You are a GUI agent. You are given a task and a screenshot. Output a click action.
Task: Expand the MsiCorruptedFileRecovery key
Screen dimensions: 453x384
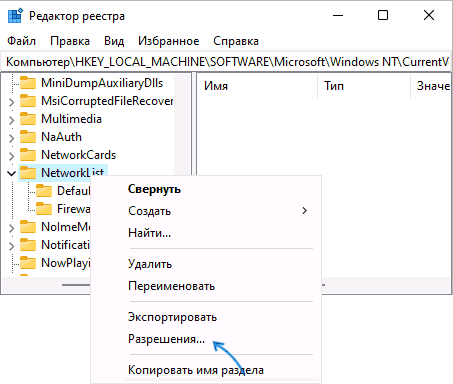[x=11, y=102]
